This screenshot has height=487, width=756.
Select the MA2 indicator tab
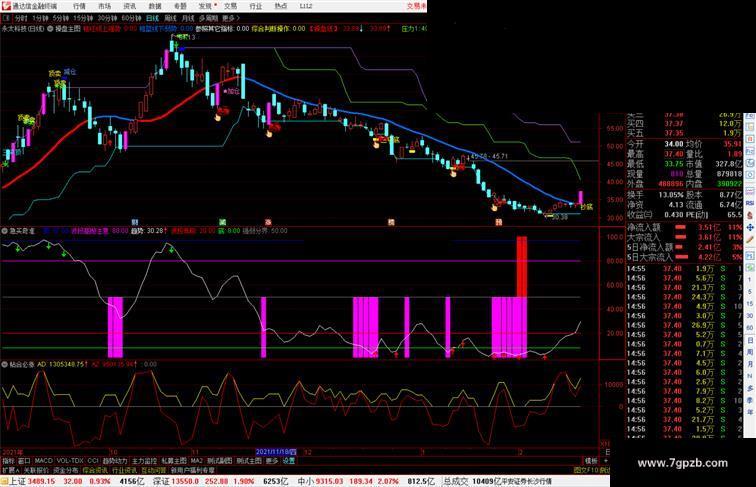[197, 461]
